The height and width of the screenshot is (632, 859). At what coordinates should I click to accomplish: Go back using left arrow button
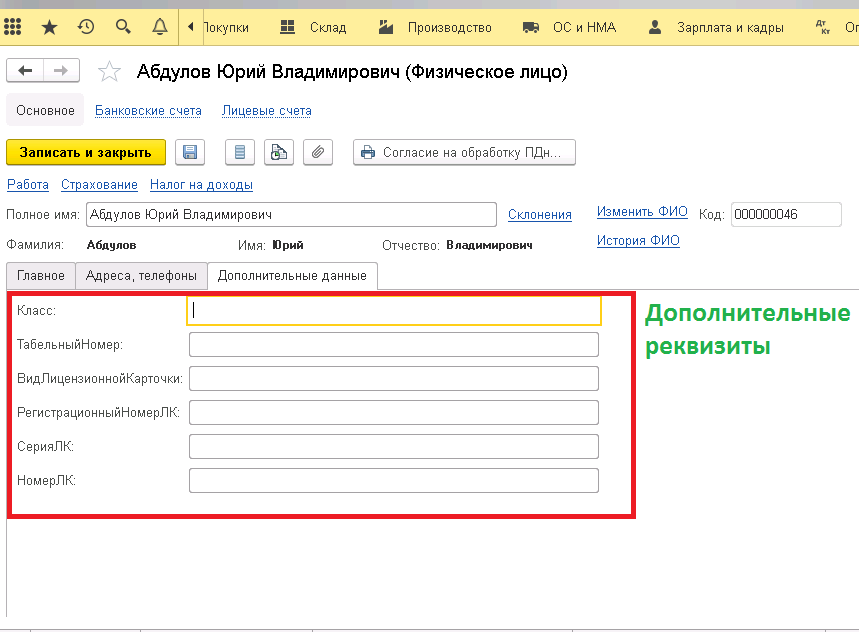click(x=26, y=70)
